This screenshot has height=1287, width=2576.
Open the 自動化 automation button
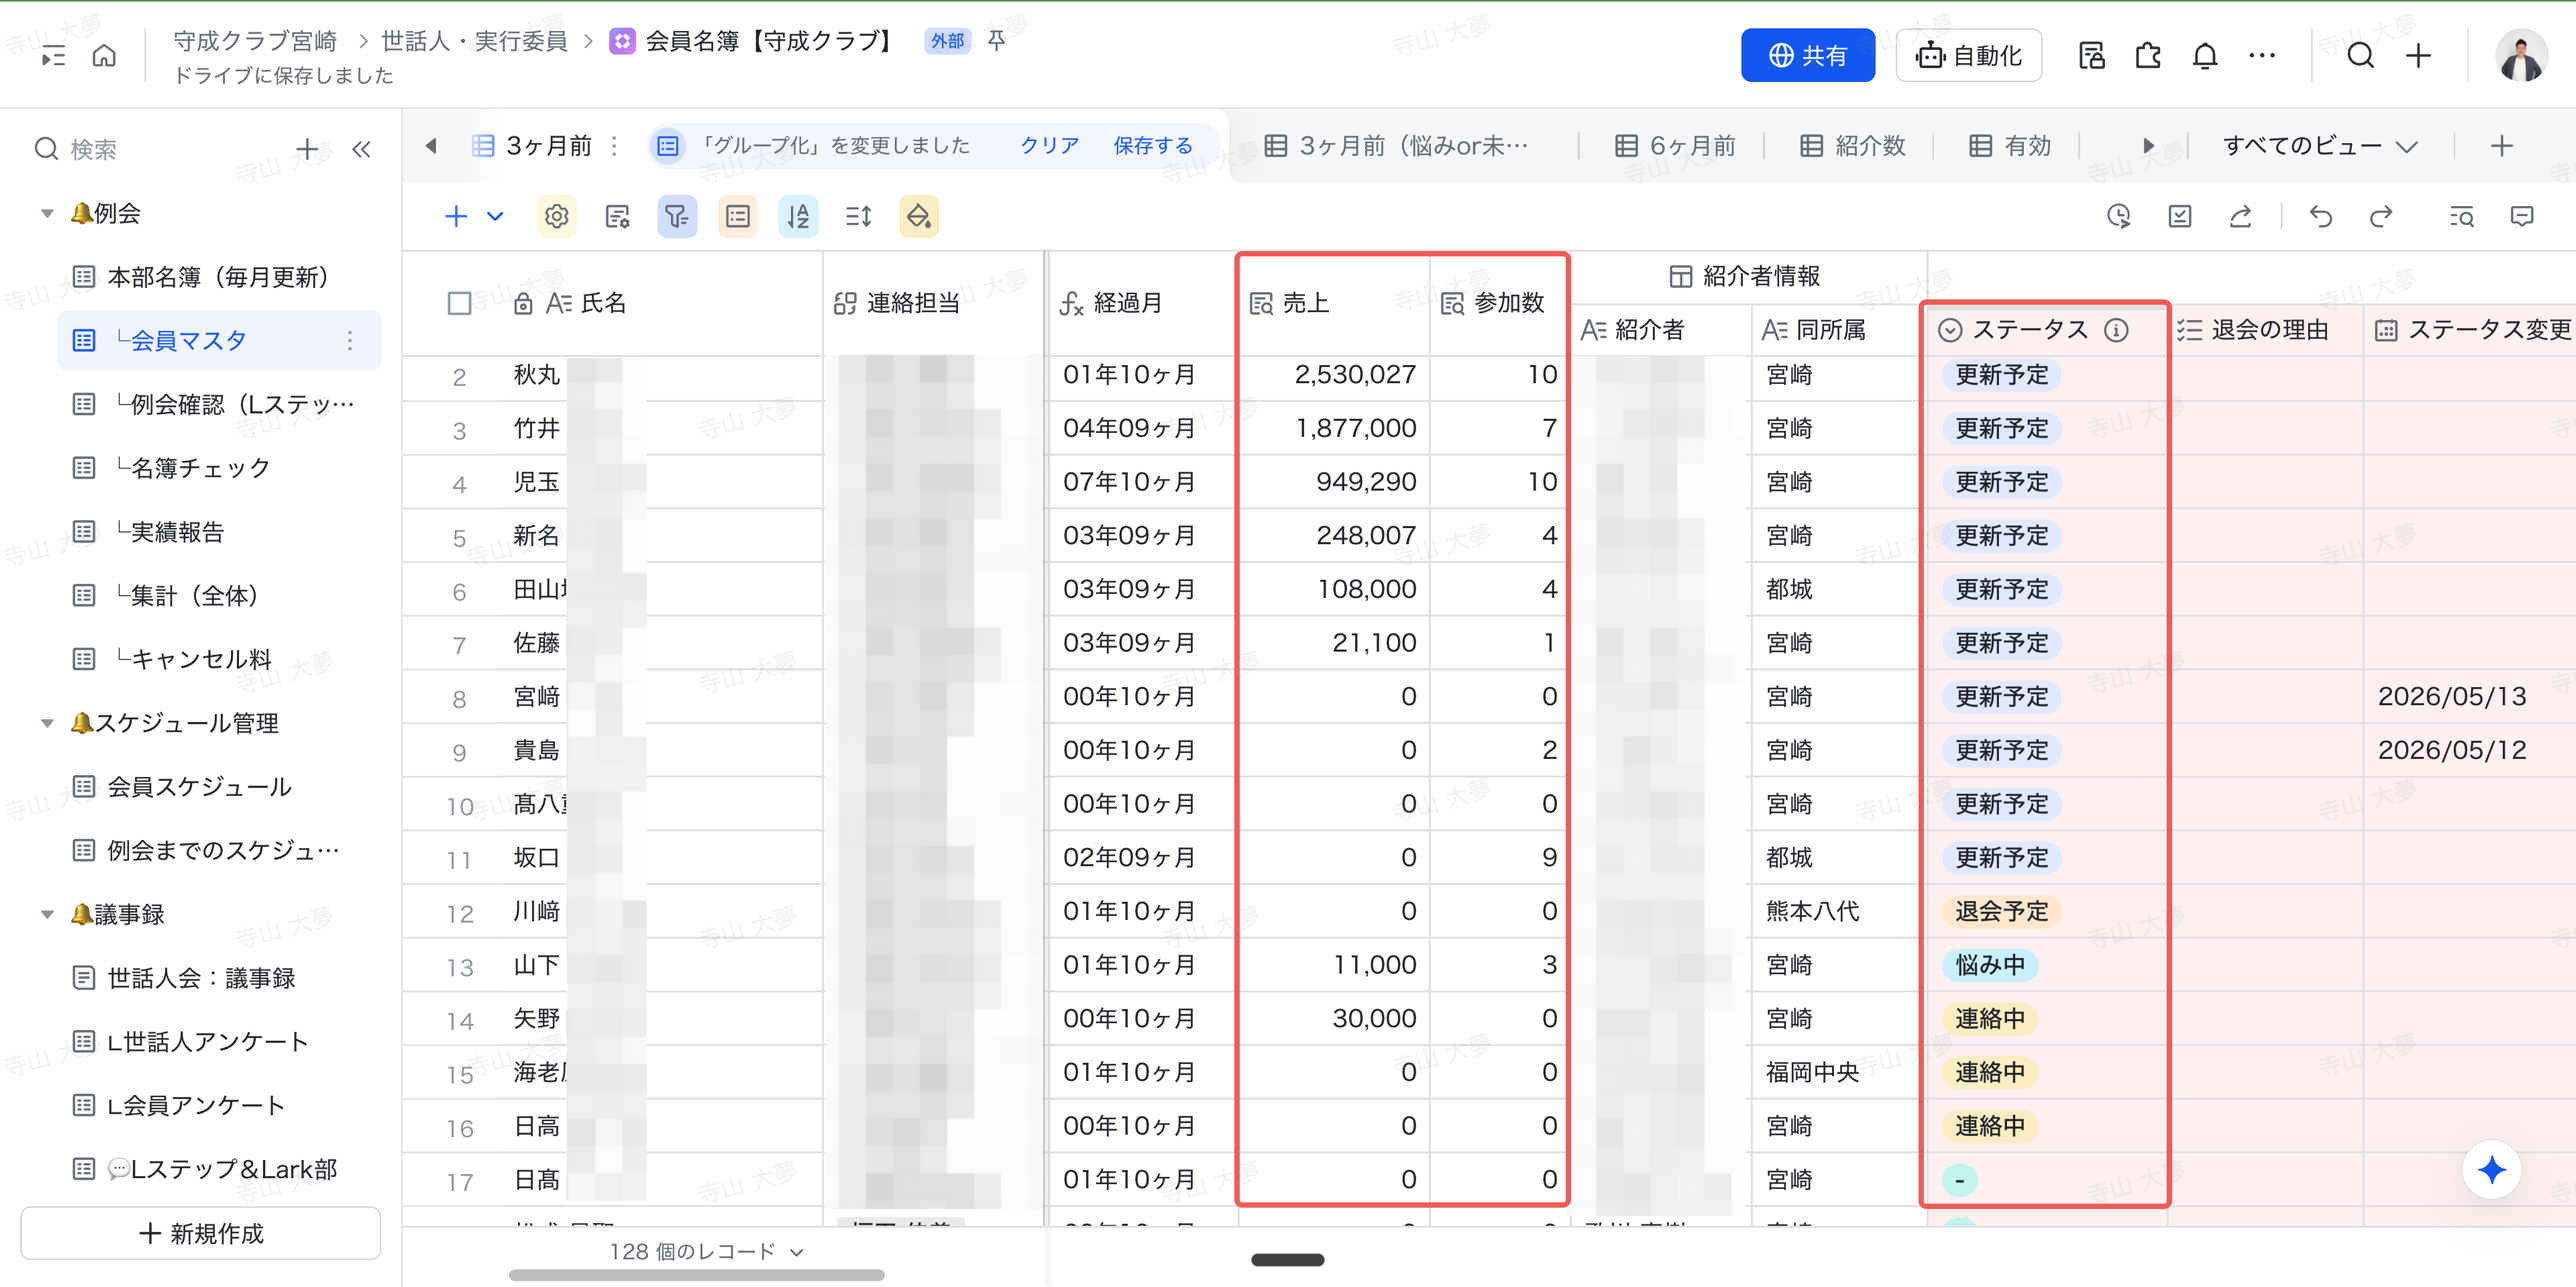coord(1968,55)
